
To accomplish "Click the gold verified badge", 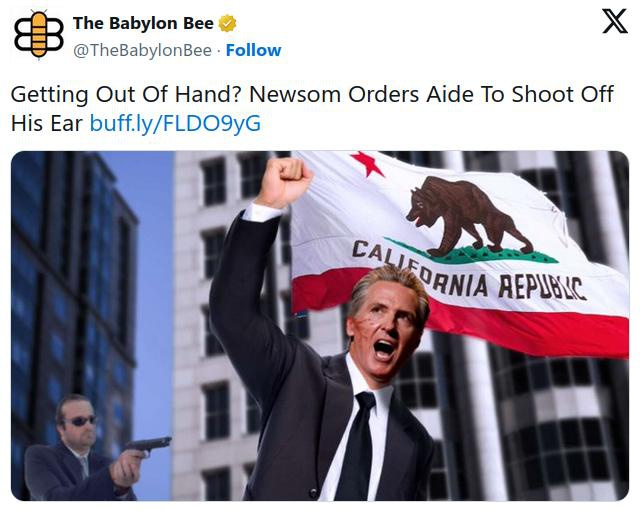I will [x=227, y=23].
